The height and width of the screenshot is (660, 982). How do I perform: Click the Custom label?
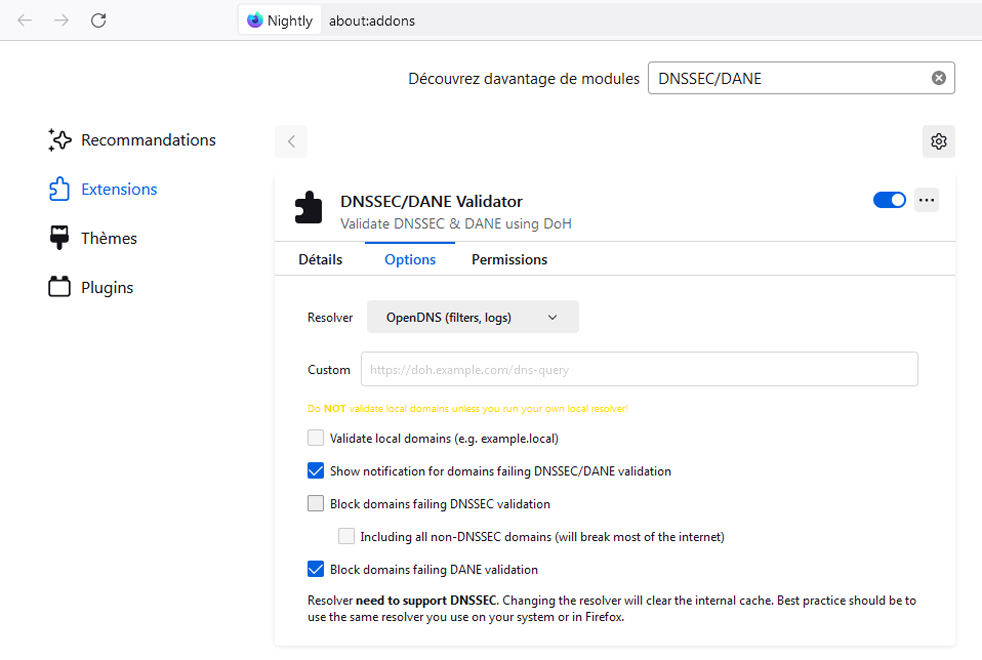329,370
